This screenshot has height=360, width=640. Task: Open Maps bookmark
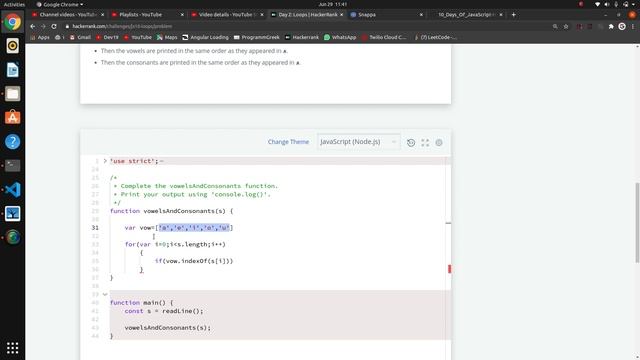(x=167, y=37)
